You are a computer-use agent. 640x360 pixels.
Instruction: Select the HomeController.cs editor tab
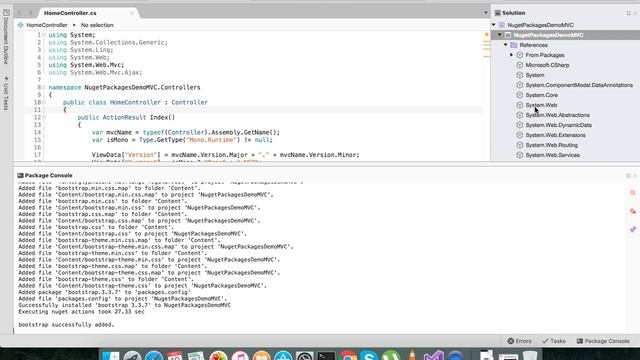70,13
